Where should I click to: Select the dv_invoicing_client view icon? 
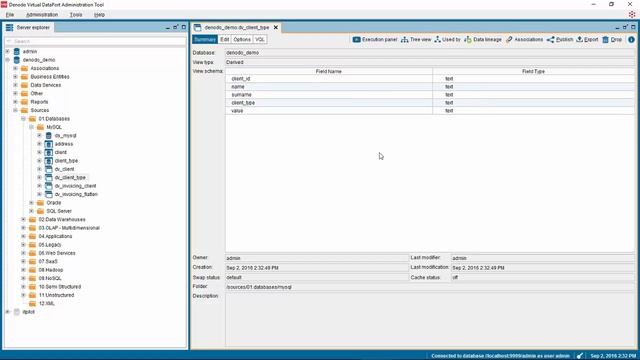pyautogui.click(x=49, y=186)
